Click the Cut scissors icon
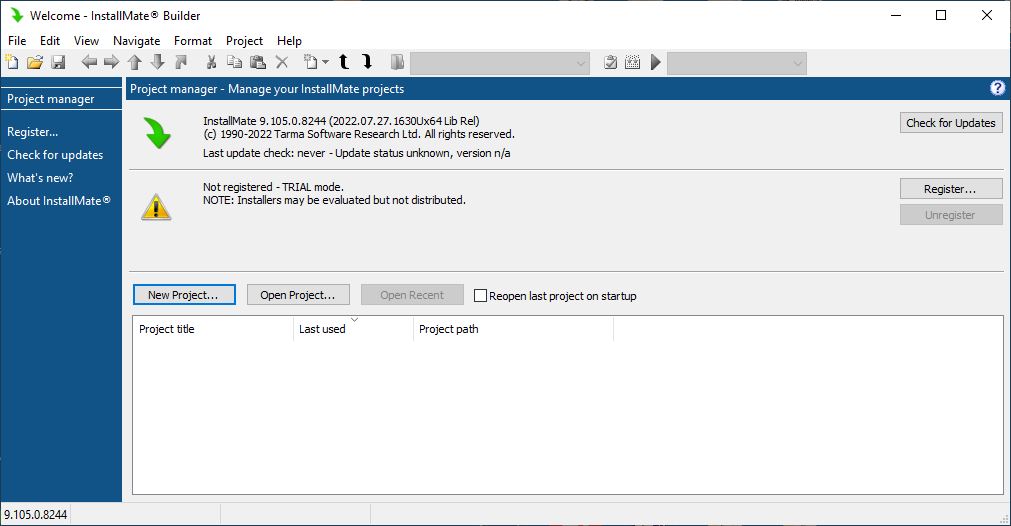The height and width of the screenshot is (526, 1011). (211, 62)
